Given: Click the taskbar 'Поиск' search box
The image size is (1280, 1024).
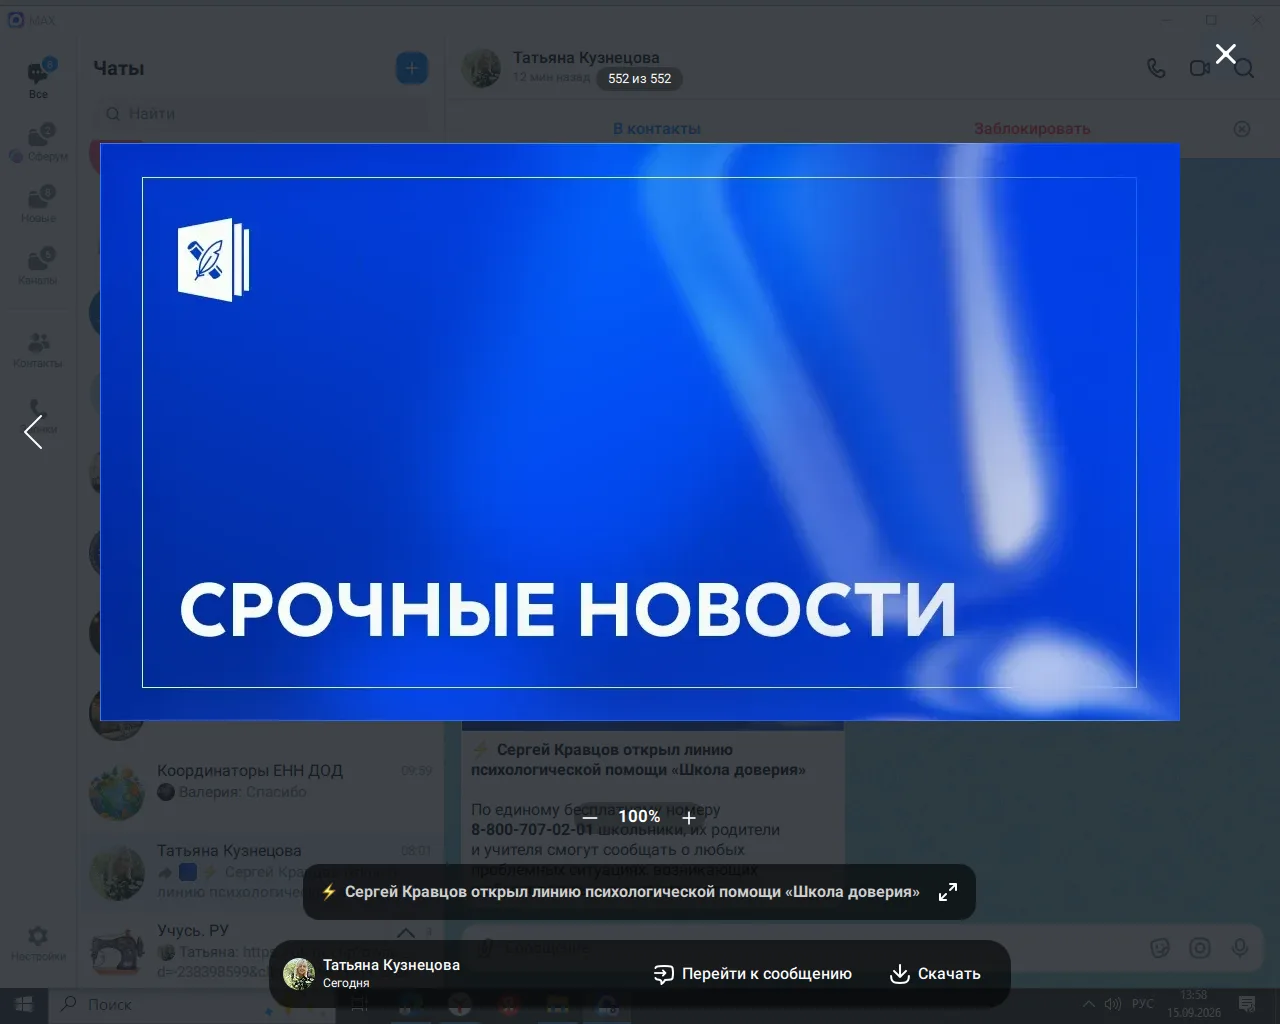Looking at the screenshot, I should click(x=190, y=1004).
